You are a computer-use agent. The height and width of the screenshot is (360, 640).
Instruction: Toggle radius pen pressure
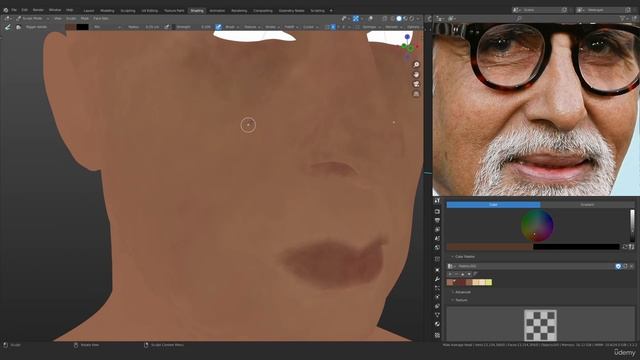click(167, 27)
